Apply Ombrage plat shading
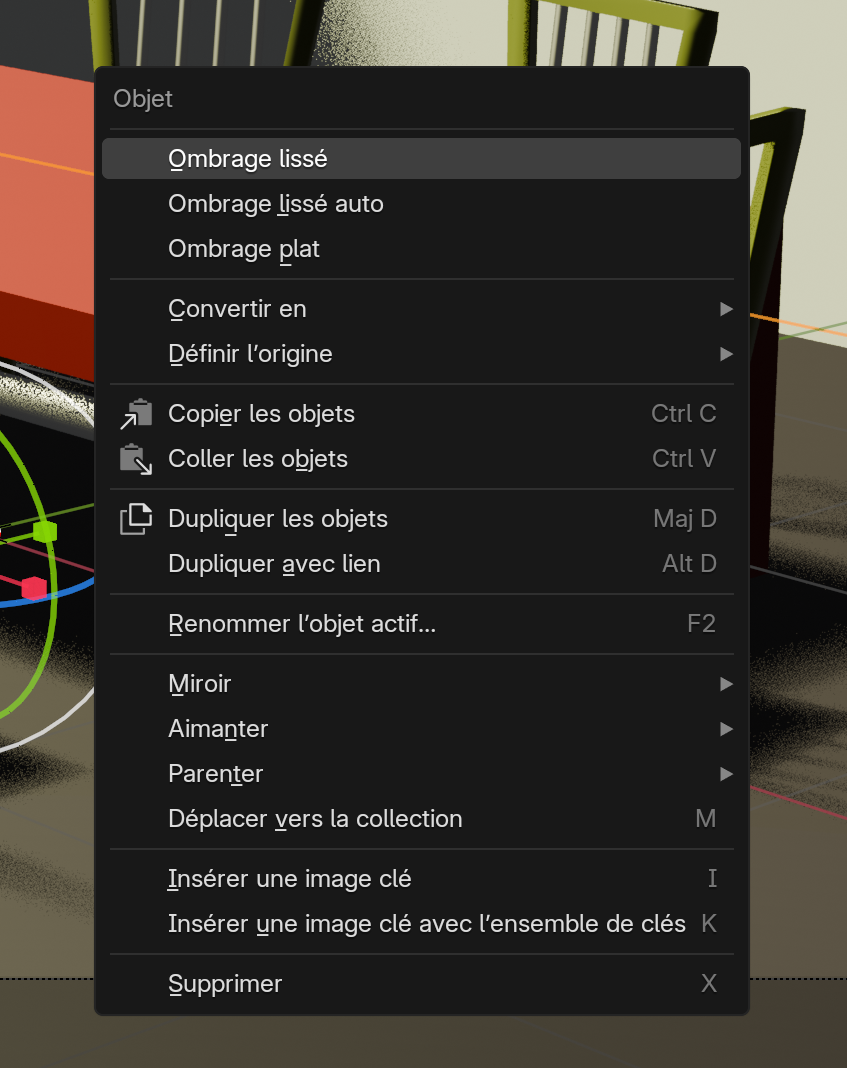 pyautogui.click(x=244, y=249)
